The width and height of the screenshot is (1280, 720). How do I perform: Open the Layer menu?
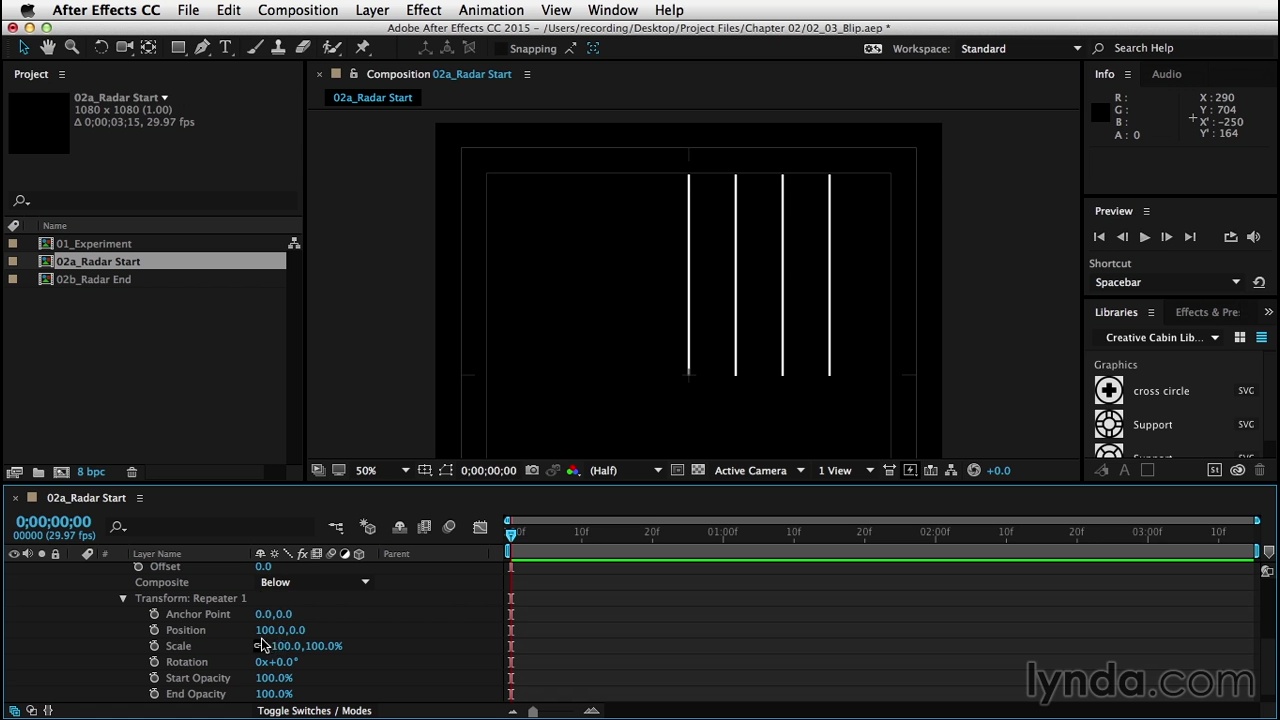pyautogui.click(x=372, y=10)
